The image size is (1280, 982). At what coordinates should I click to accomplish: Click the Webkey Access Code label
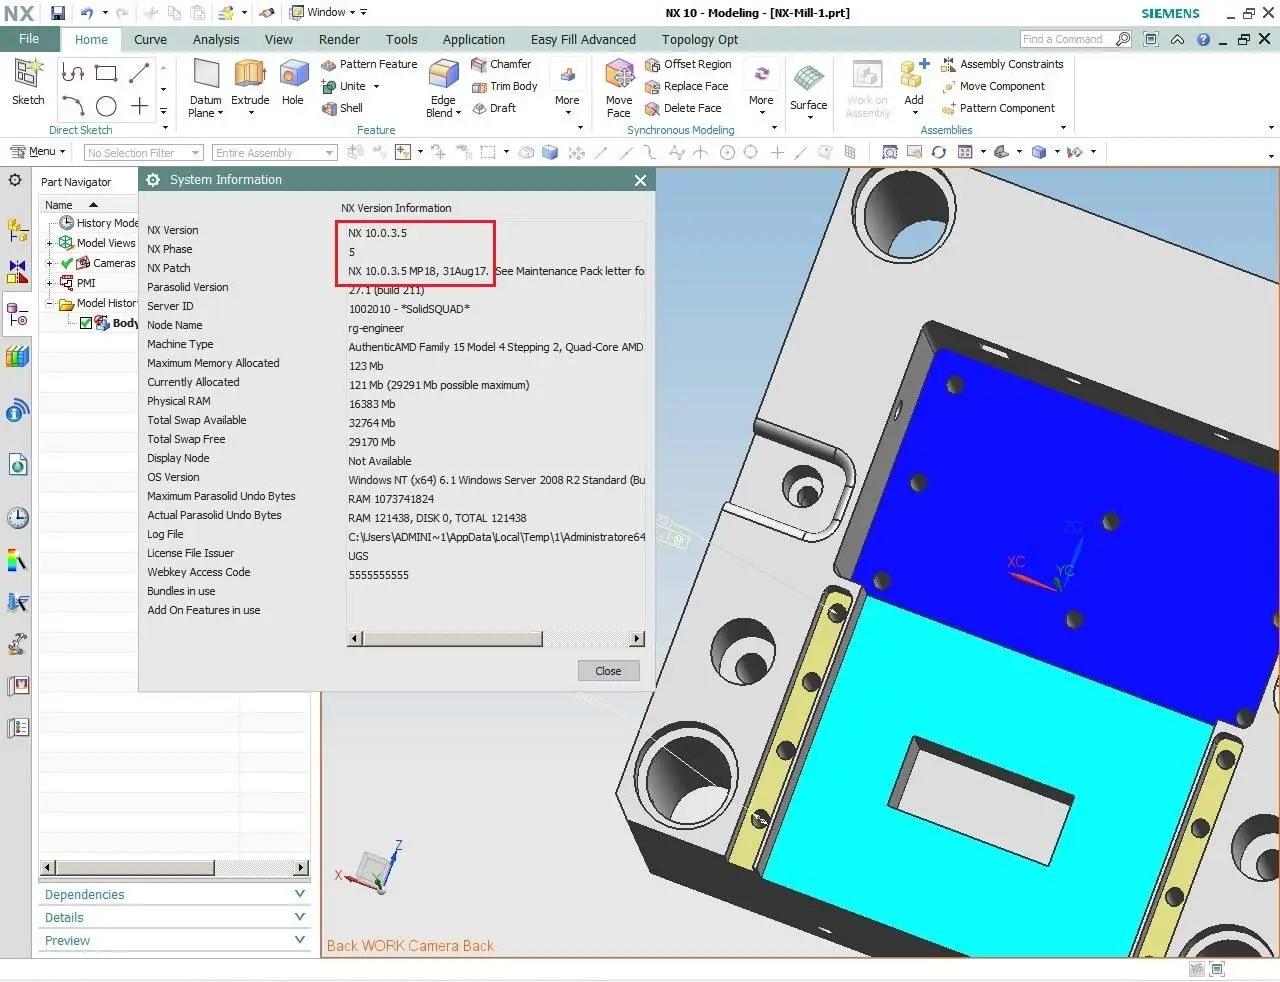(x=198, y=572)
